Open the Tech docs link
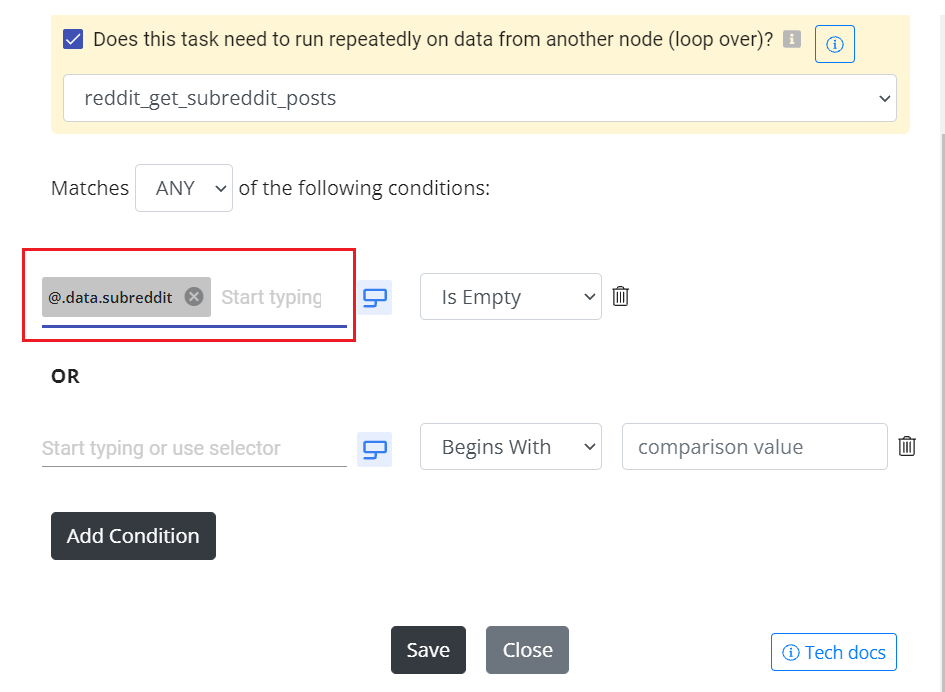Screen dimensions: 945x692 tap(834, 652)
